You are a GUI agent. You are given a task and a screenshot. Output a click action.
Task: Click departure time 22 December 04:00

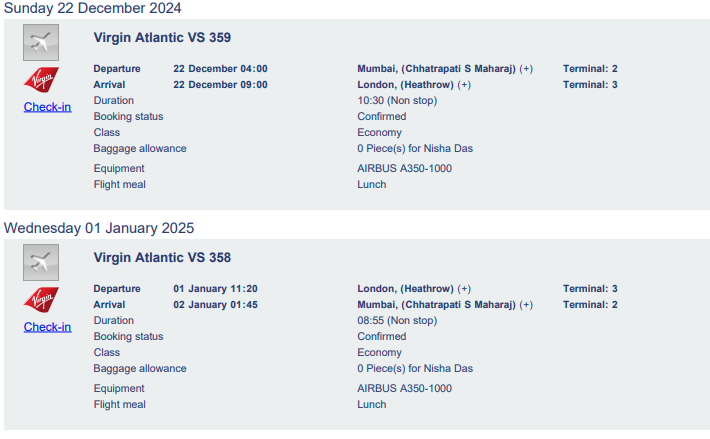tap(221, 69)
